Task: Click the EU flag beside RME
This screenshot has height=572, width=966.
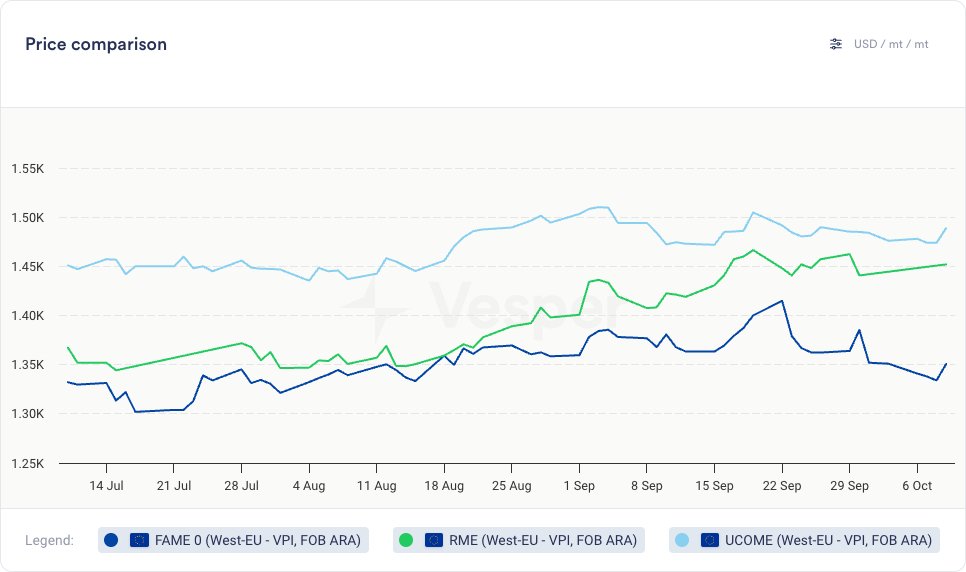Action: 434,540
